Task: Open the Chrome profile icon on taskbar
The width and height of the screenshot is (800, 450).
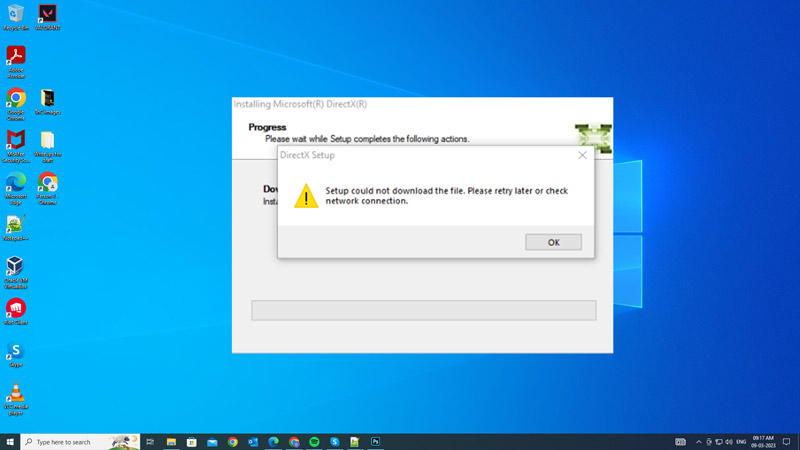Action: pyautogui.click(x=294, y=442)
